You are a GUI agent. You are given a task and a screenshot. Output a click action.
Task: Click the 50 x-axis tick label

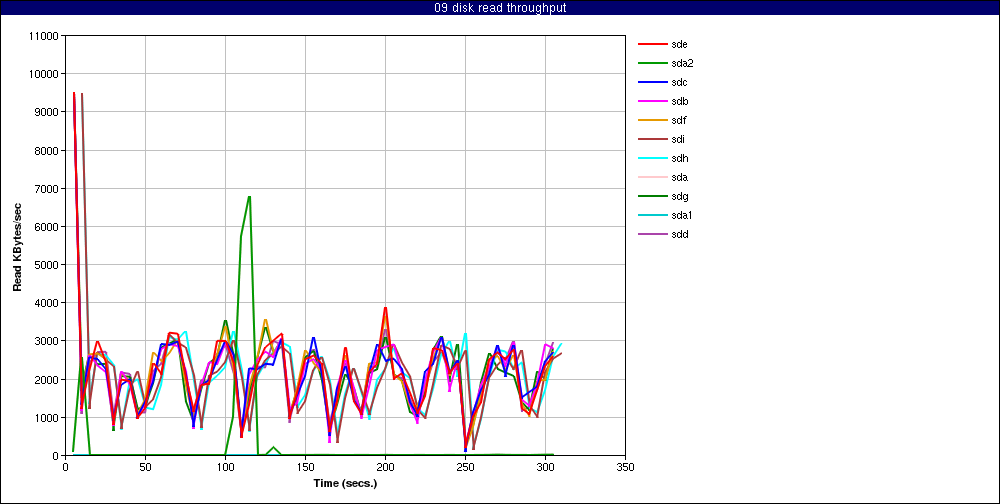pyautogui.click(x=145, y=466)
